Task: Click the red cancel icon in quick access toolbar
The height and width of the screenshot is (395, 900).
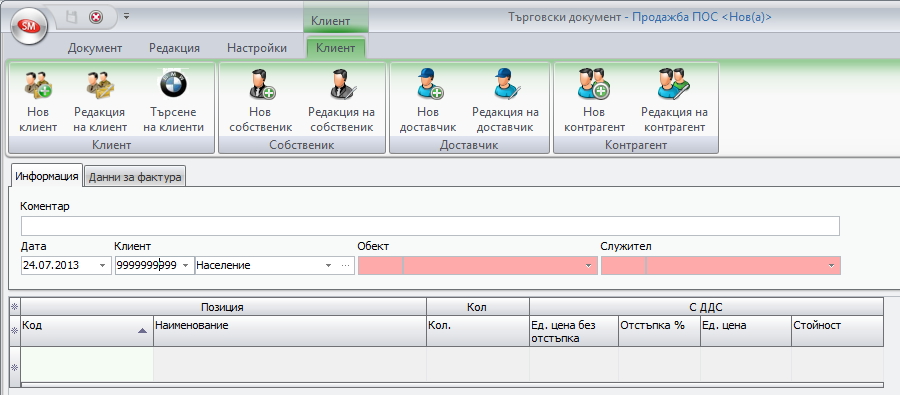Action: coord(96,17)
